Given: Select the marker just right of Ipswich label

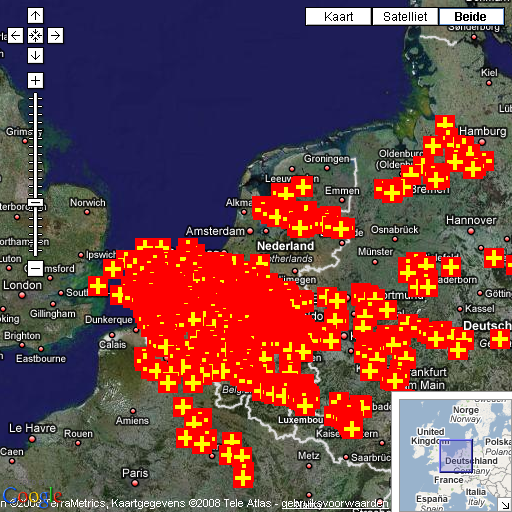Looking at the screenshot, I should [113, 269].
